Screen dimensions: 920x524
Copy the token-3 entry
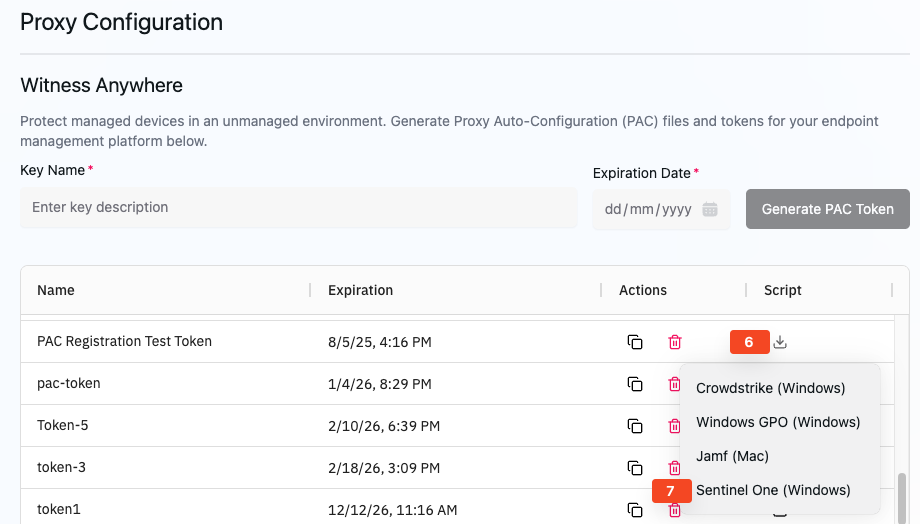tap(635, 468)
